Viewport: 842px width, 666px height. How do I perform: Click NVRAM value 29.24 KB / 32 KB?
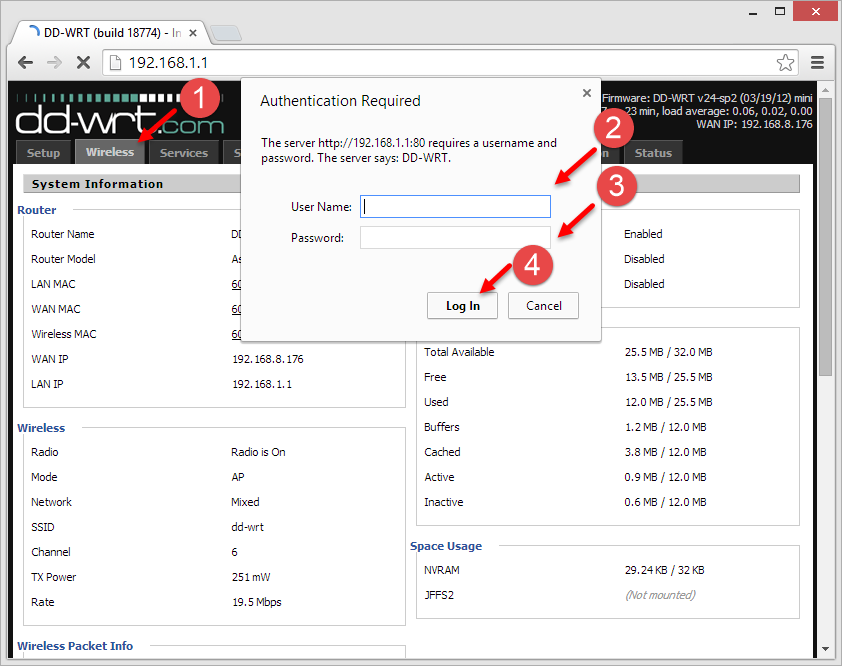(x=664, y=570)
